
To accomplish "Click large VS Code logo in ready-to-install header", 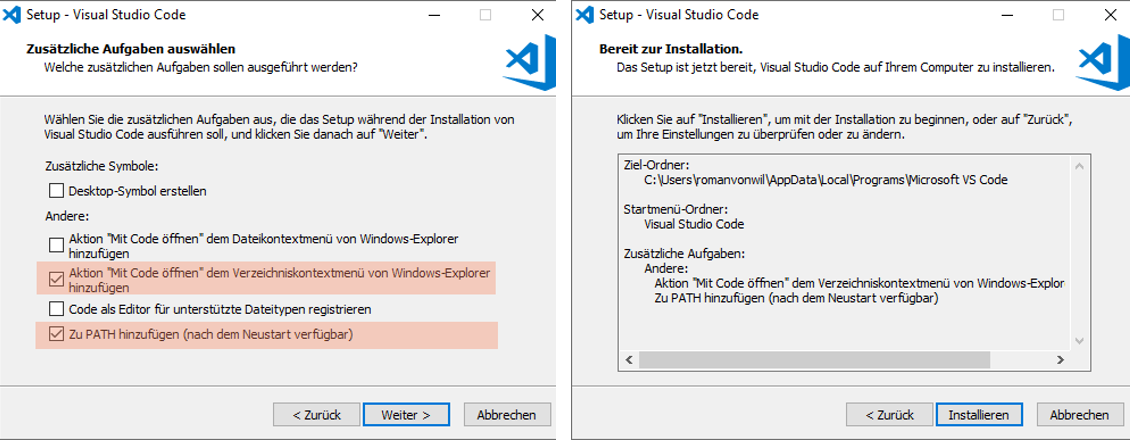I will click(1103, 62).
